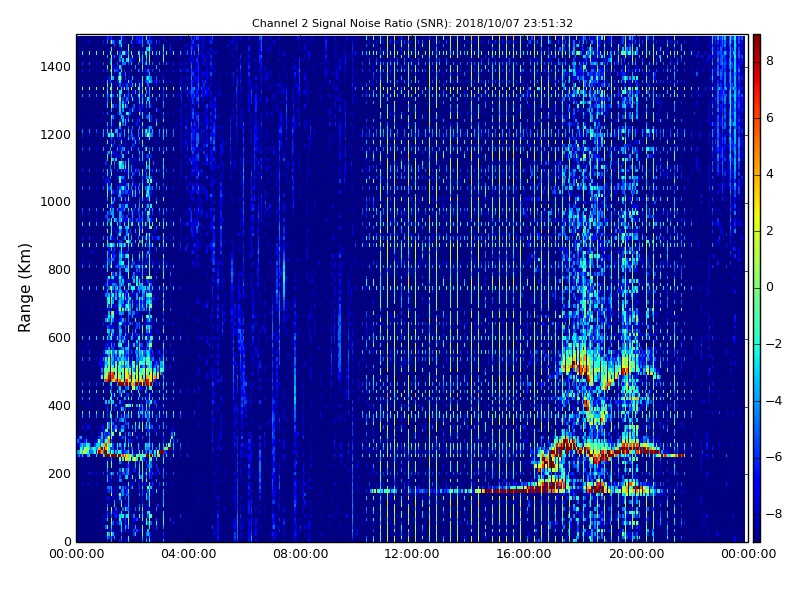Click the 20:00:00 time axis label

point(636,554)
